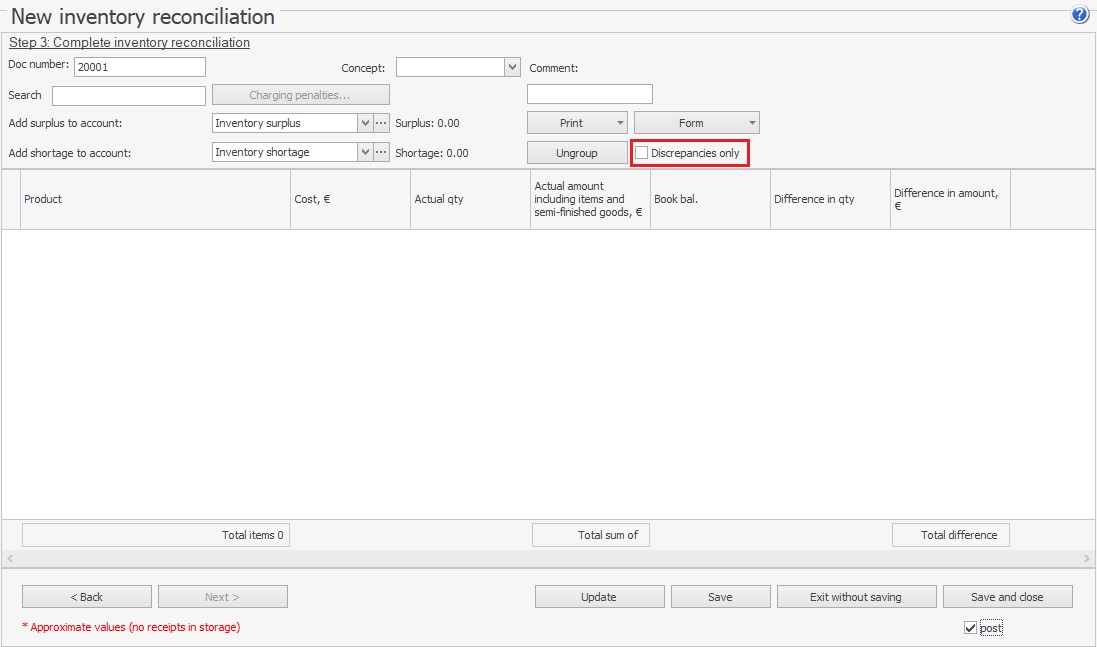The image size is (1097, 647).
Task: Click ellipsis button next to Inventory surplus
Action: click(381, 123)
